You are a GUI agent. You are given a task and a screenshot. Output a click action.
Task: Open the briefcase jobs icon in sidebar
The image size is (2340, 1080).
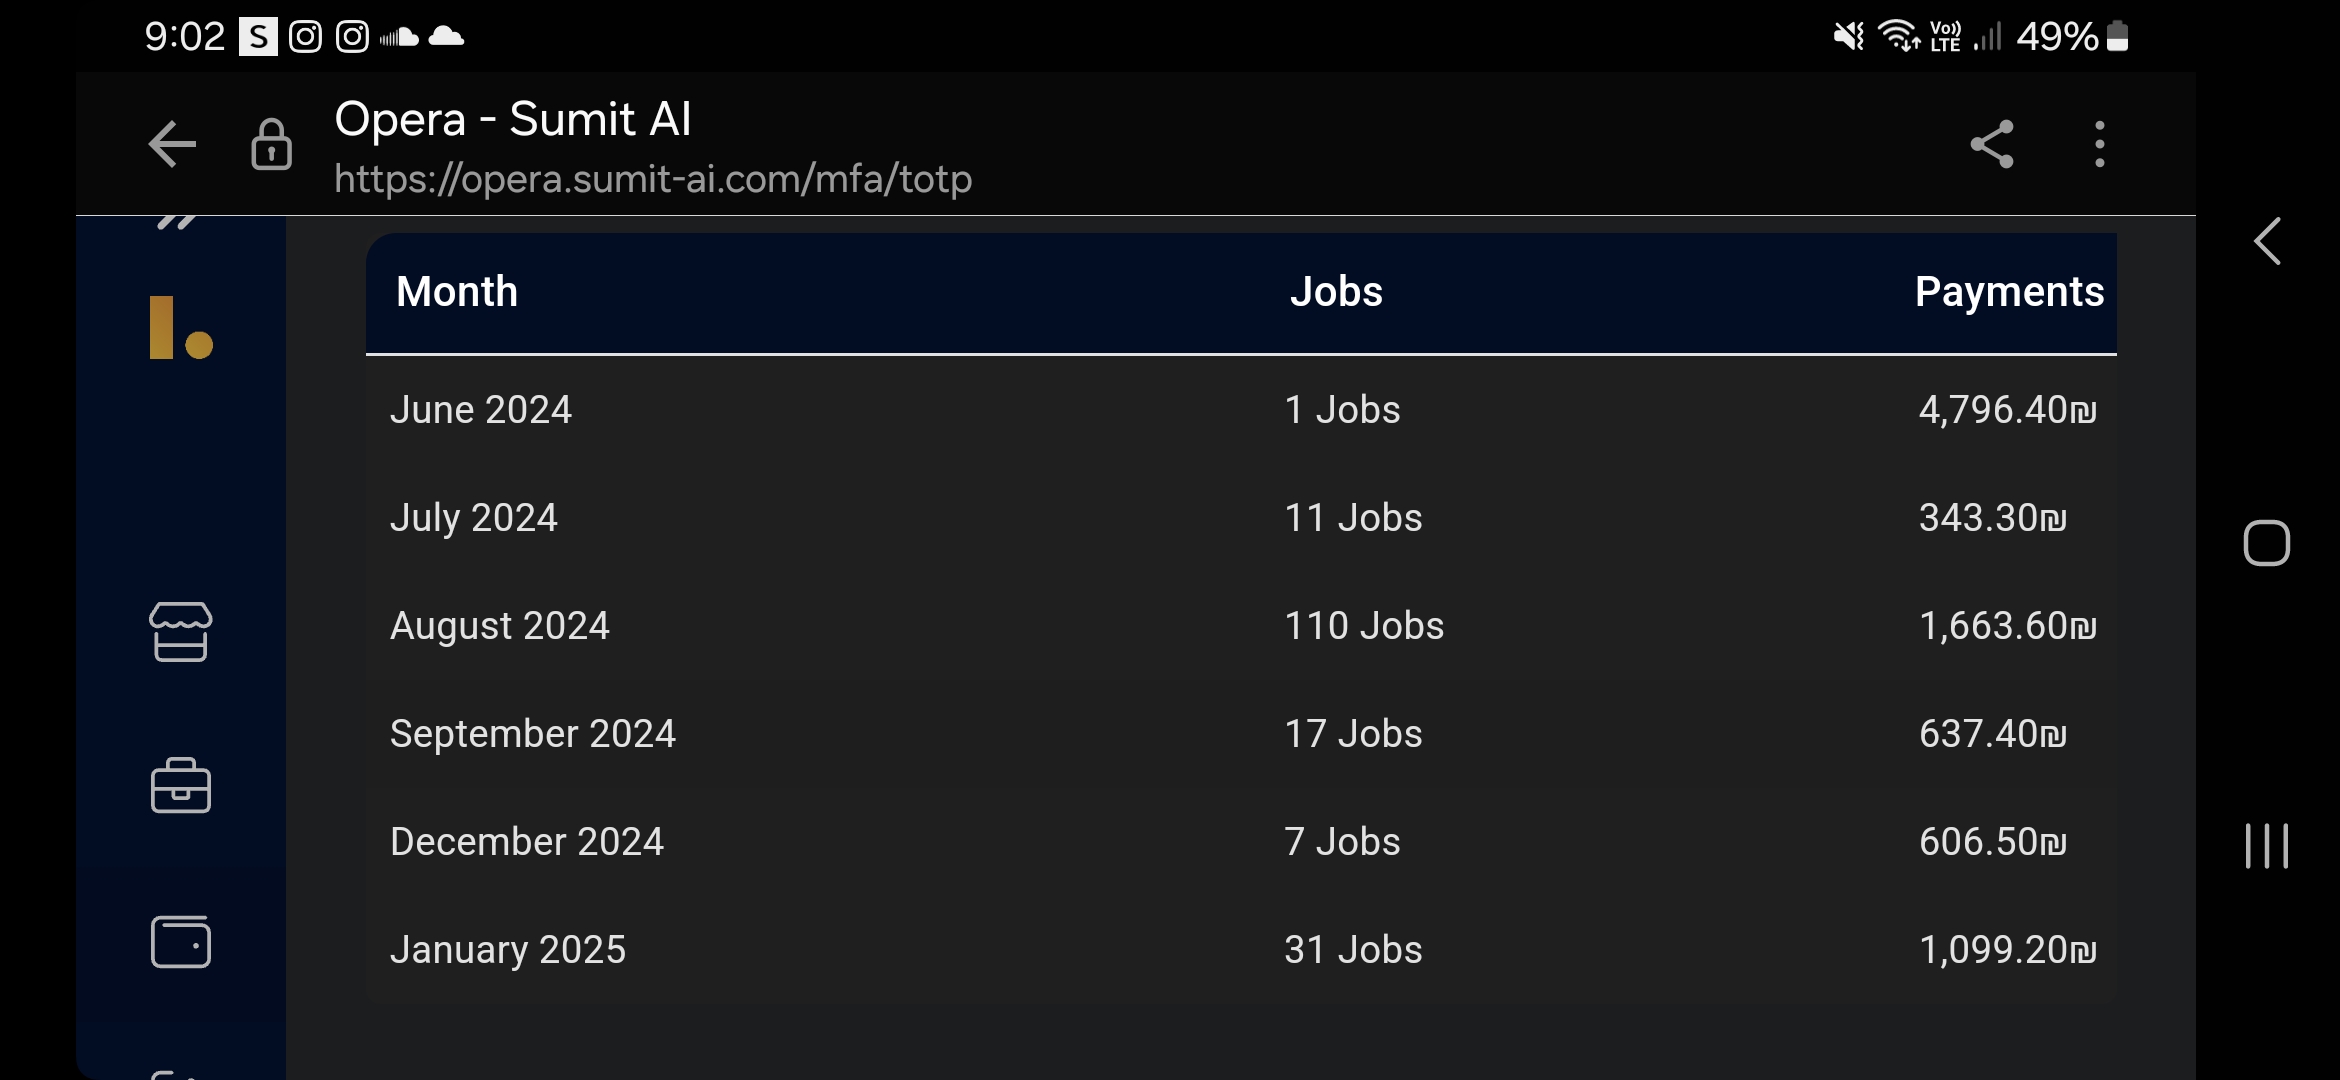(x=181, y=786)
